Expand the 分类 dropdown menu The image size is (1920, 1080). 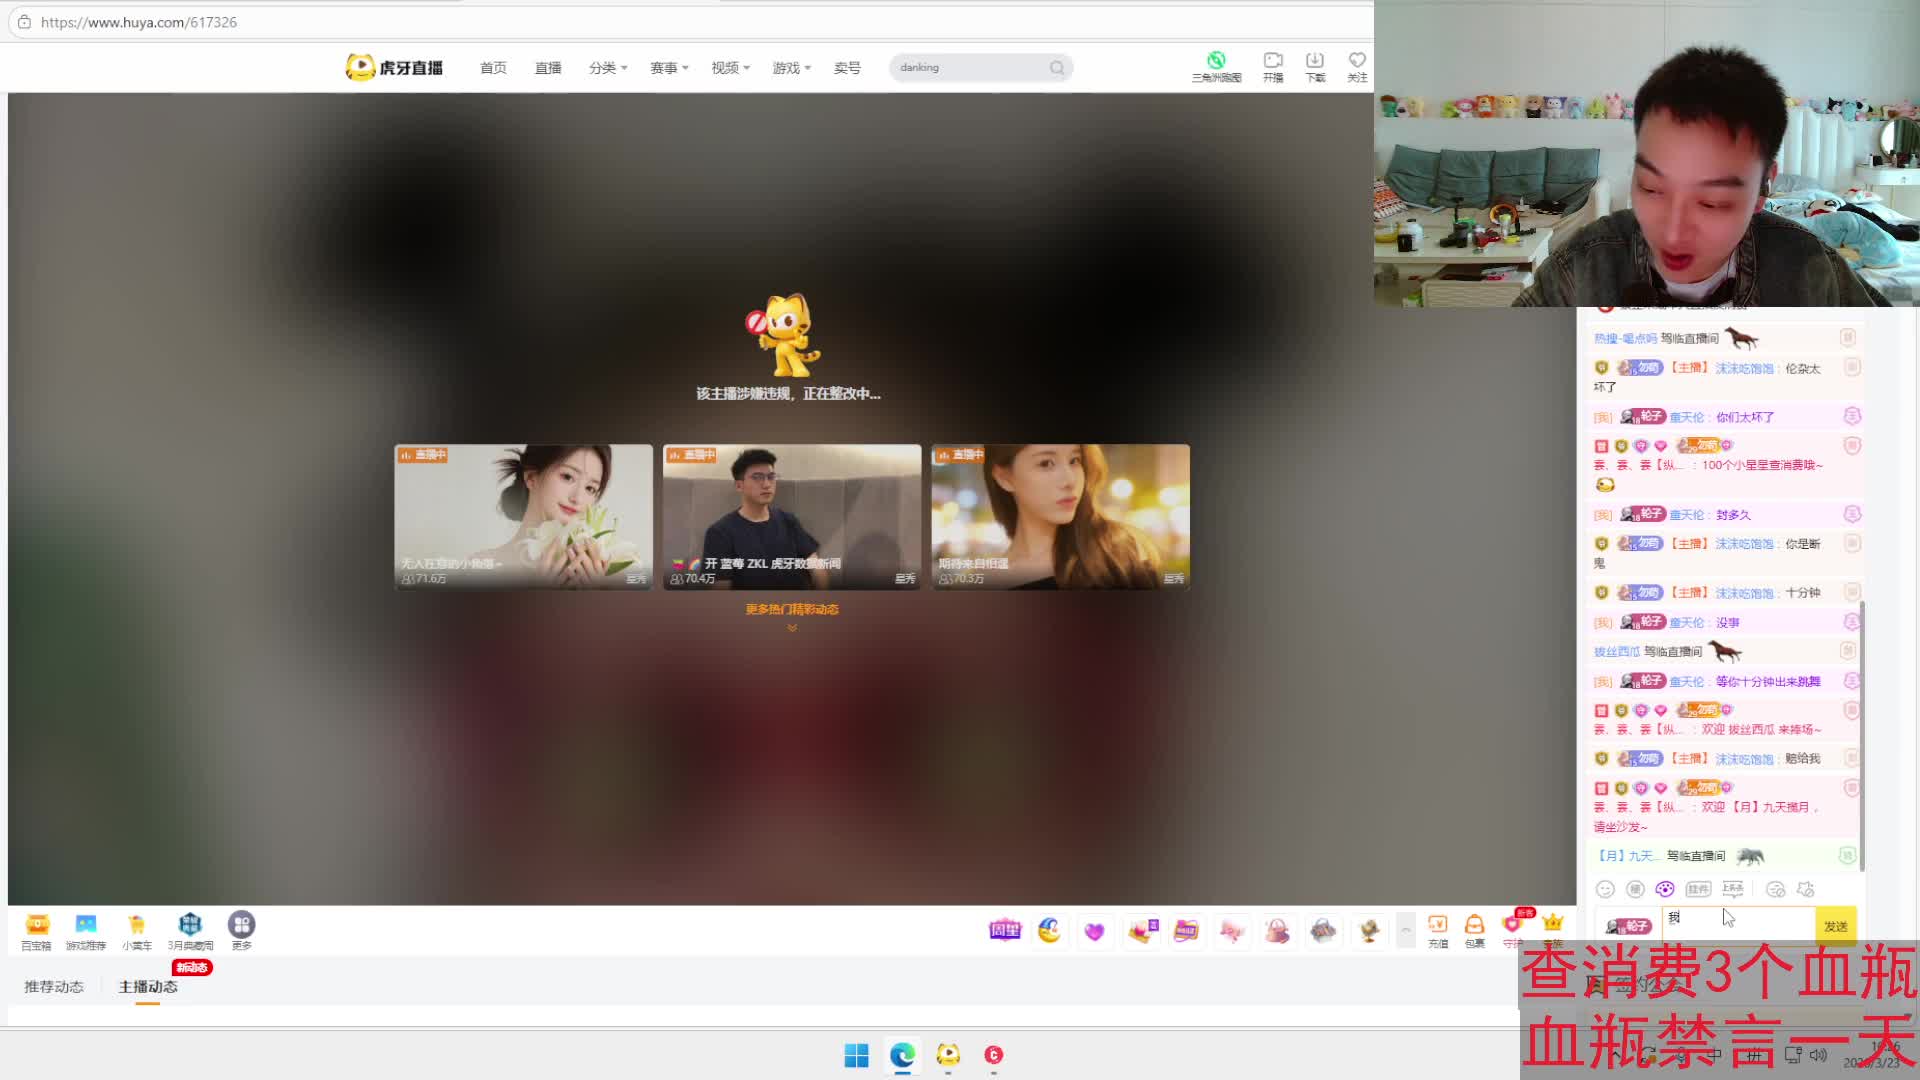[x=607, y=68]
